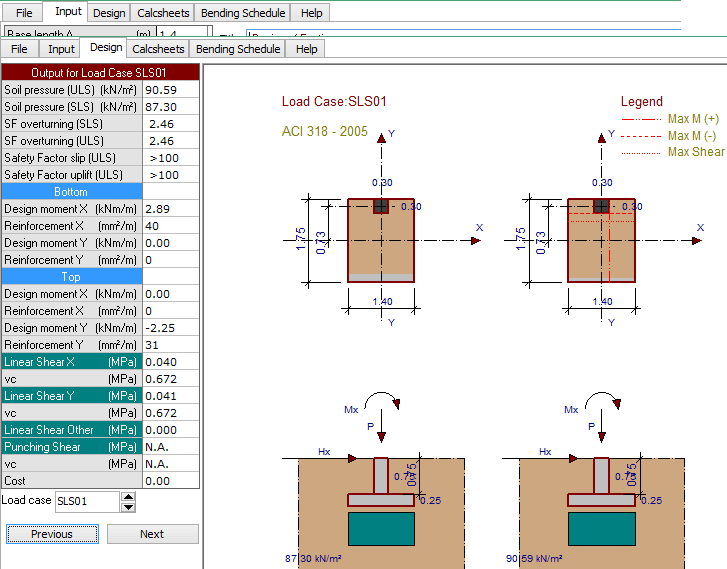
Task: Click the Mx moment arrow in left elevation
Action: pos(382,400)
